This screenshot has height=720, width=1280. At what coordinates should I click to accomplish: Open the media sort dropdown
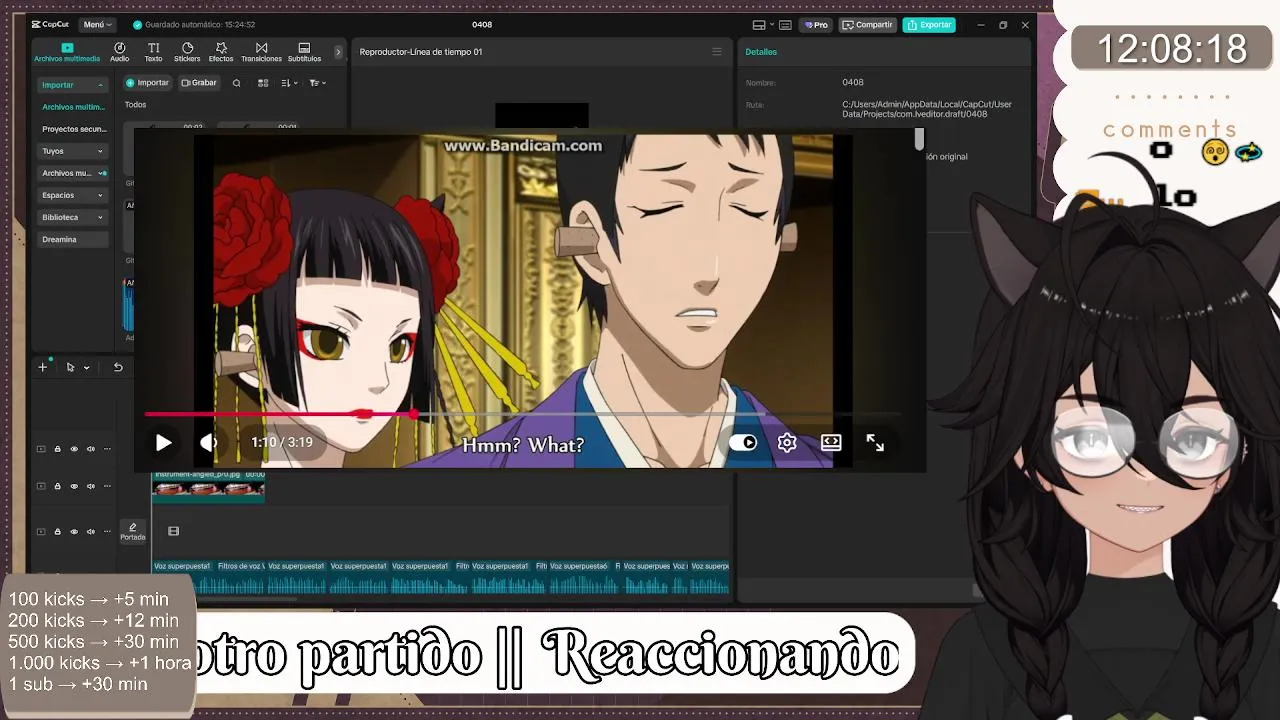click(x=291, y=83)
